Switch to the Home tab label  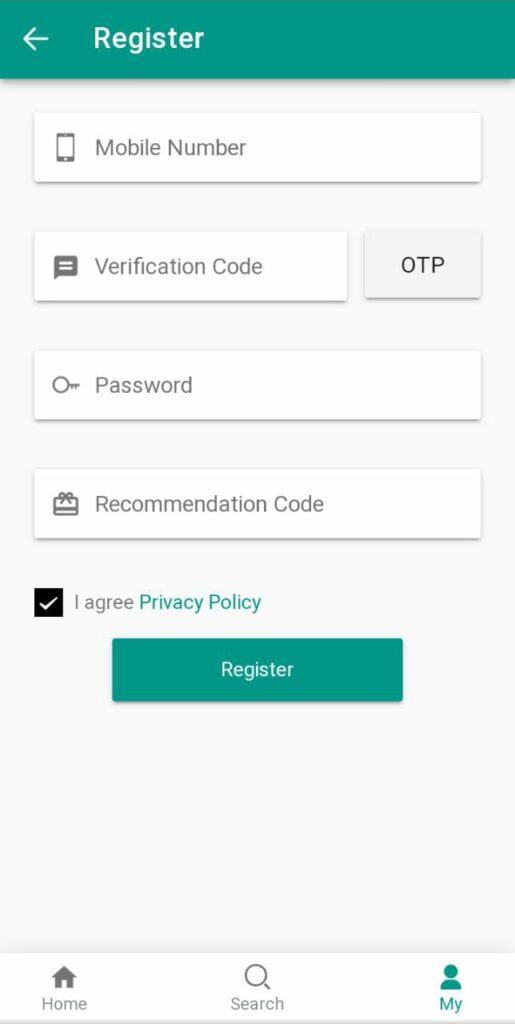point(64,1004)
